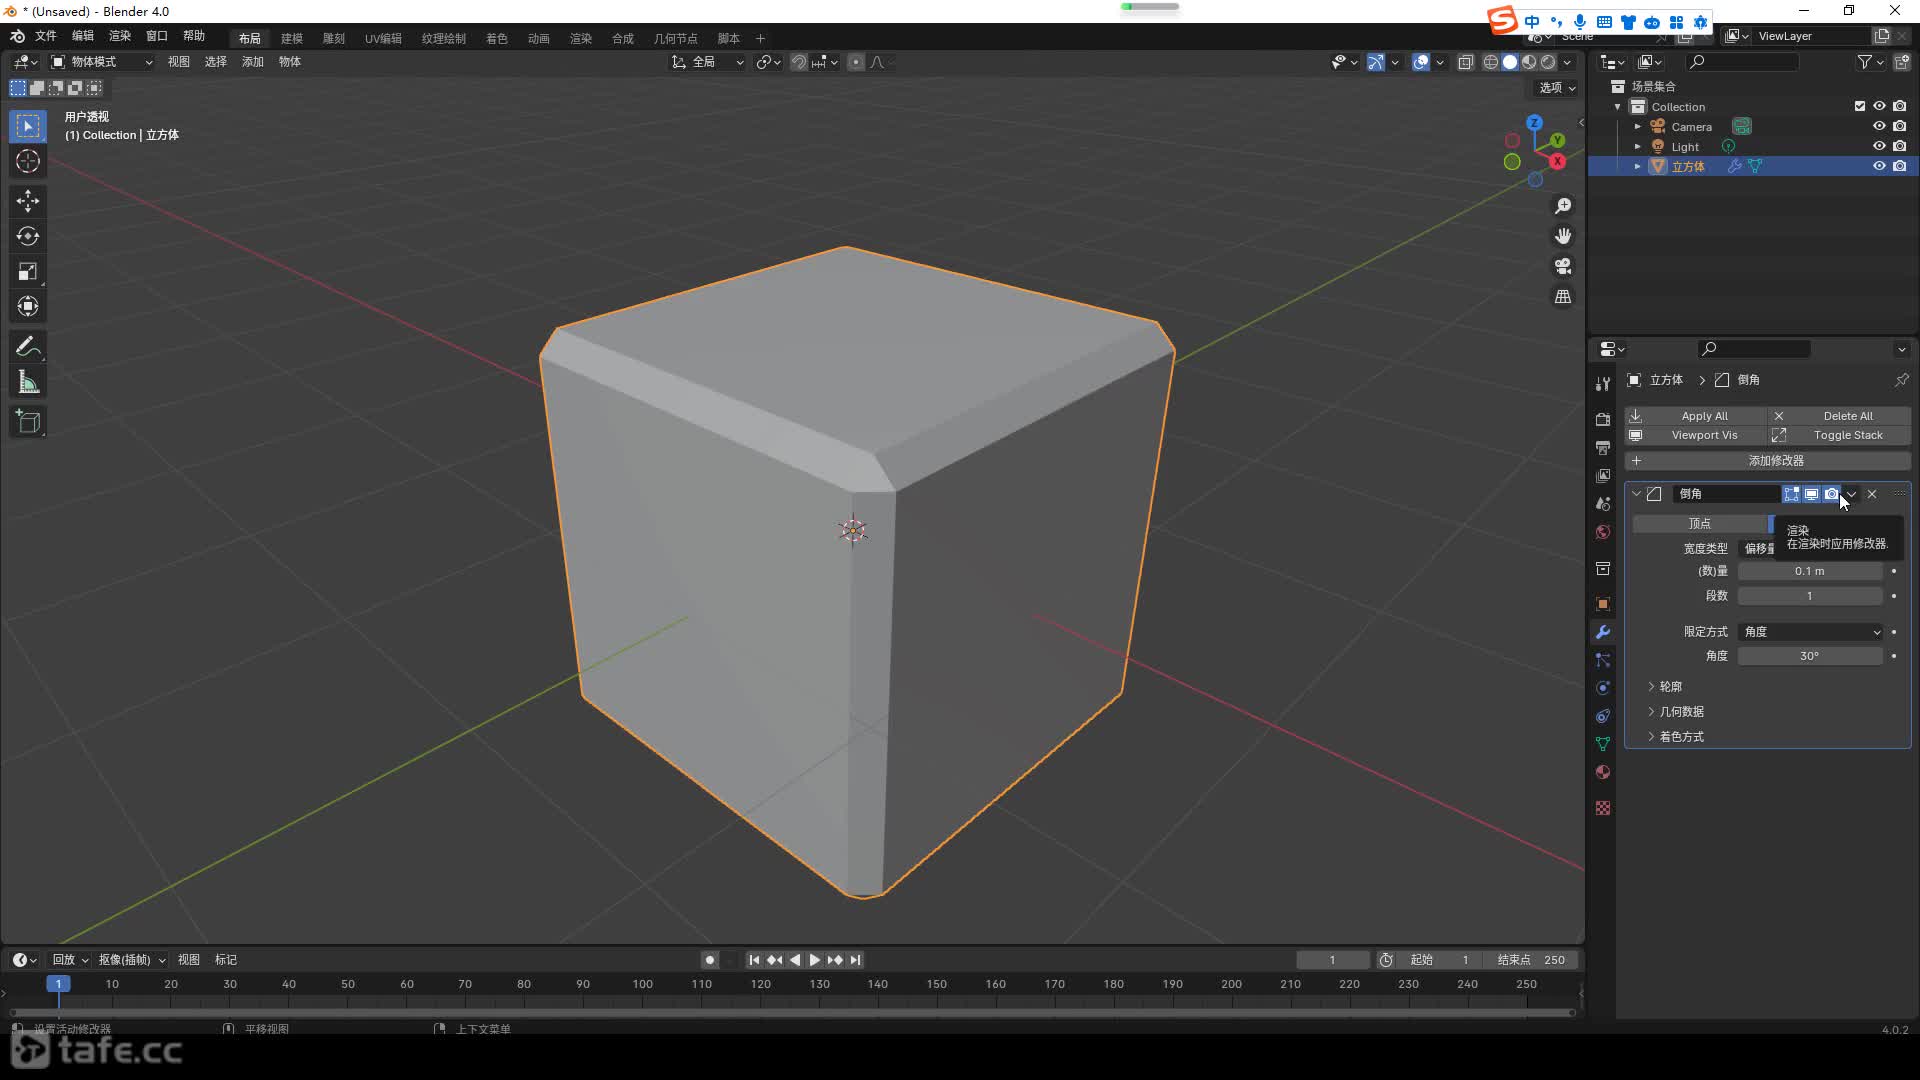Click the Viewport Vis button

(1696, 435)
